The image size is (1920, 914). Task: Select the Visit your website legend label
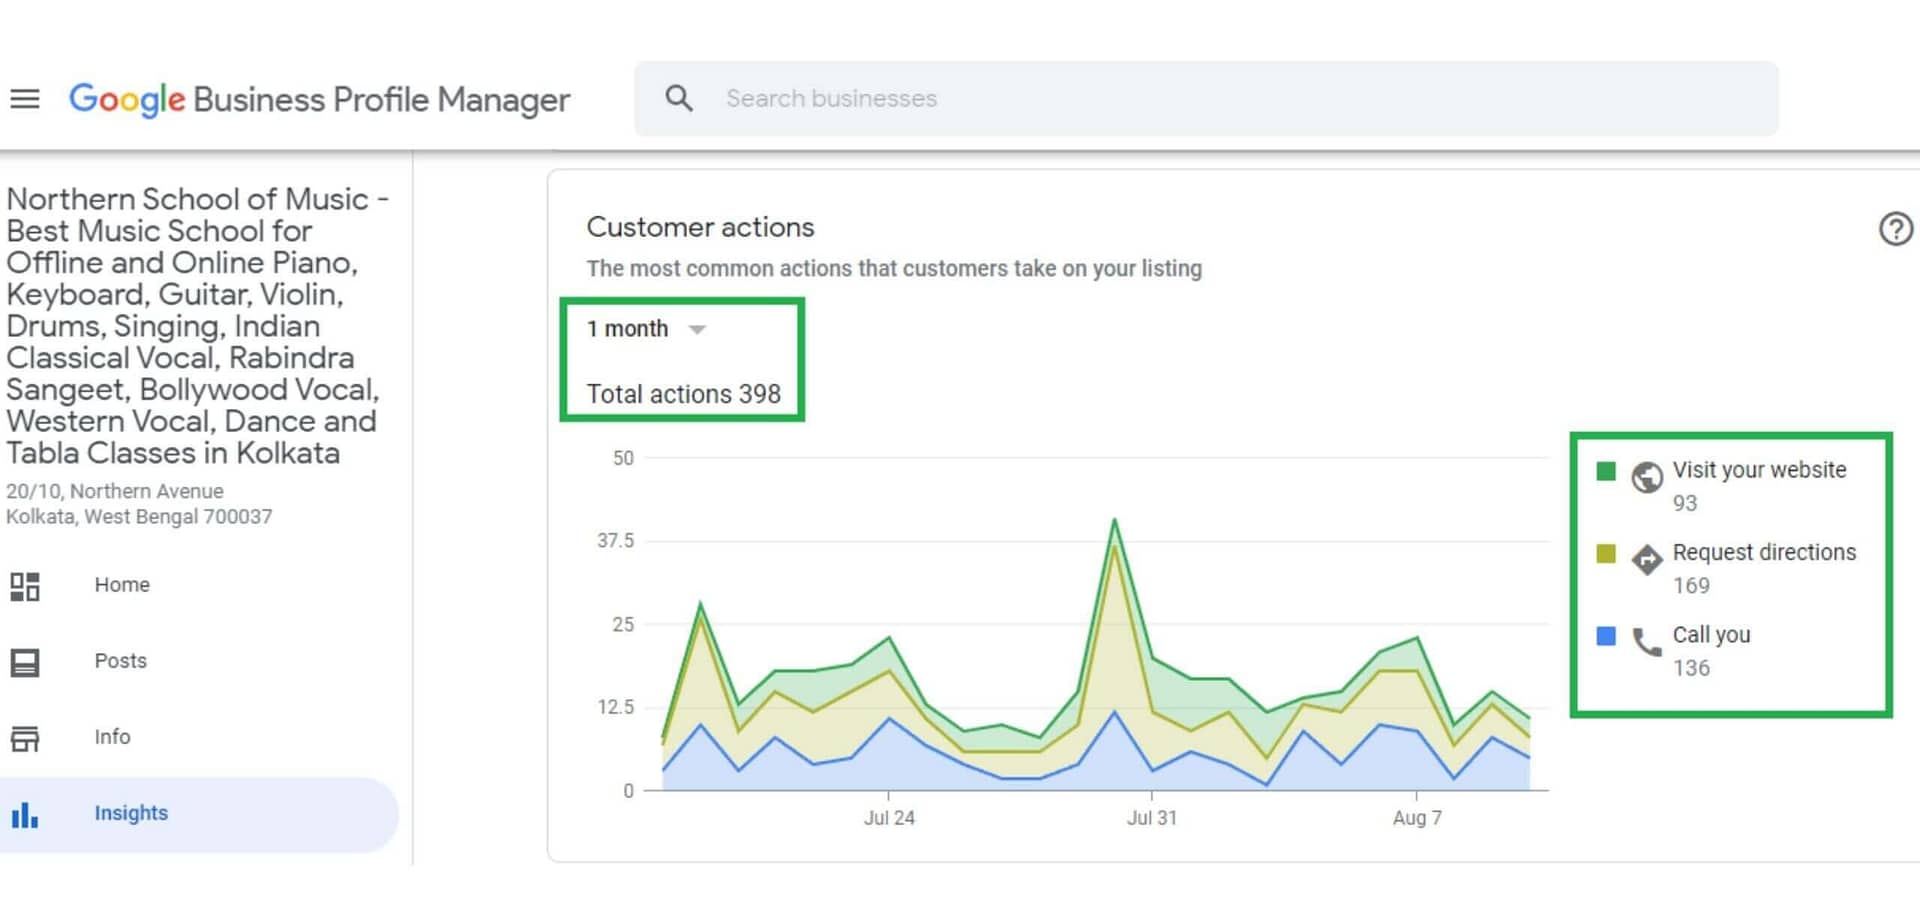[x=1759, y=470]
